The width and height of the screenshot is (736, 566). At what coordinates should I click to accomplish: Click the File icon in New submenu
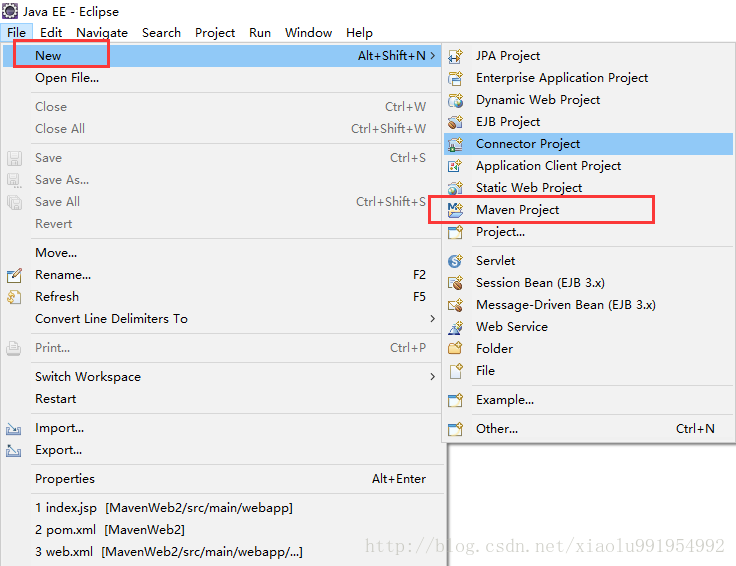click(455, 371)
